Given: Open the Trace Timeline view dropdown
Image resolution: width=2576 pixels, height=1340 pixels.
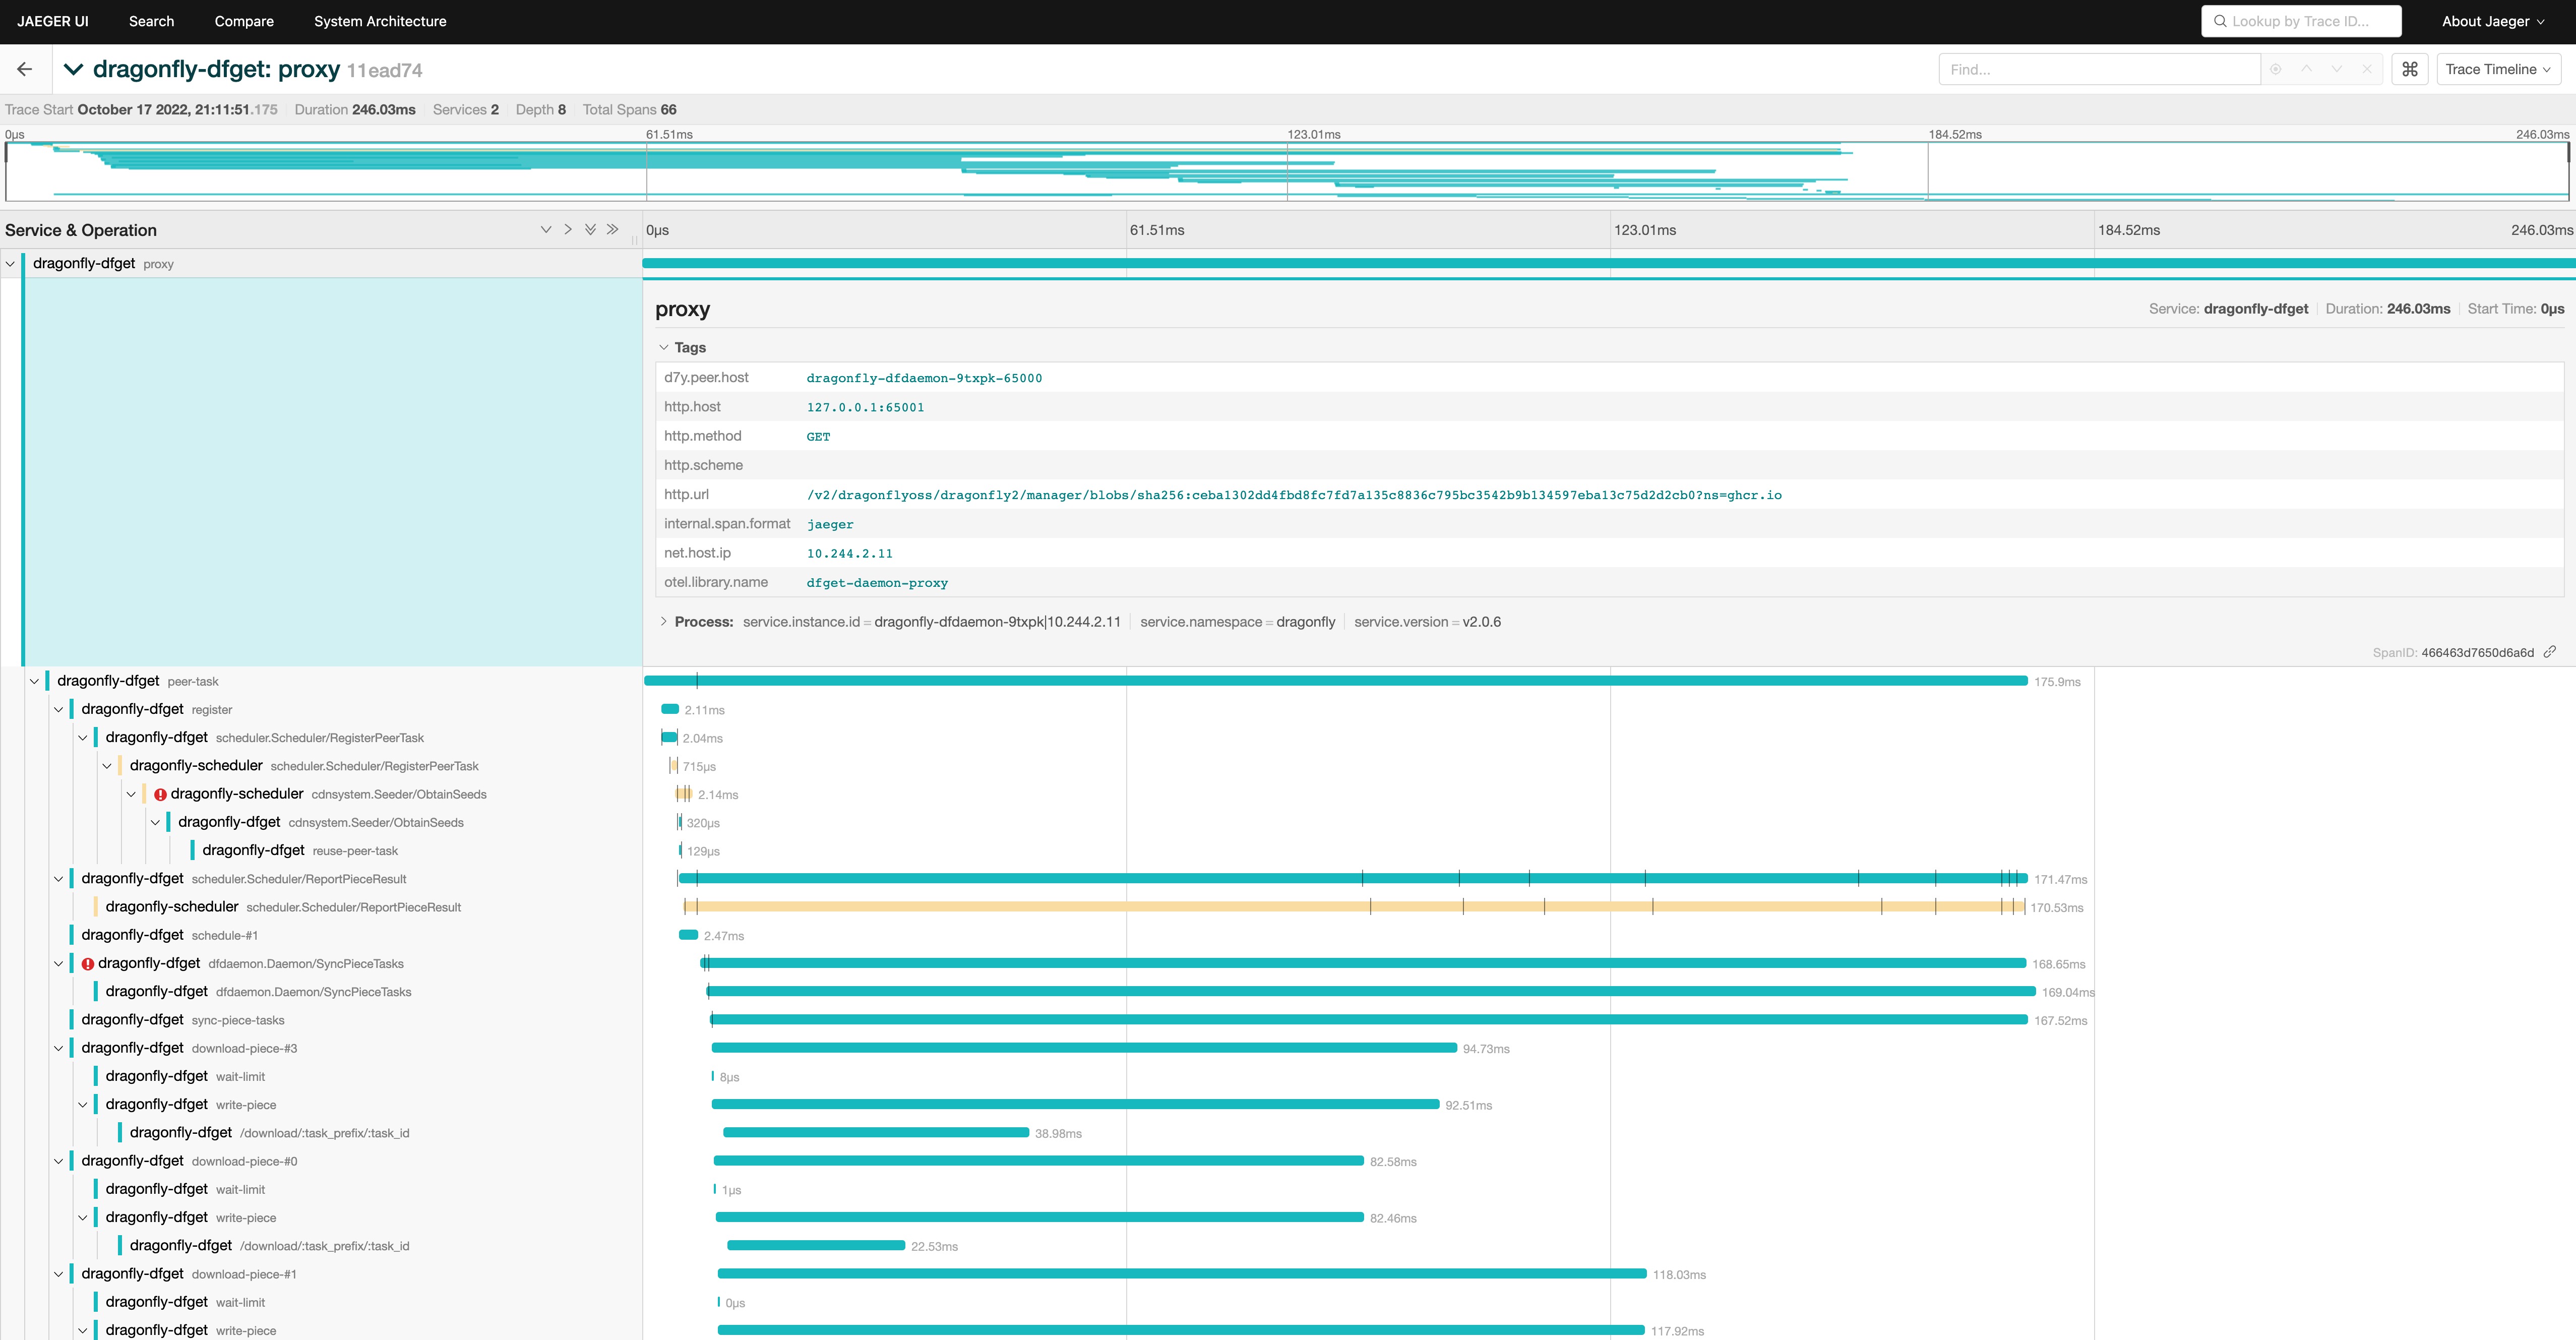Looking at the screenshot, I should tap(2498, 69).
